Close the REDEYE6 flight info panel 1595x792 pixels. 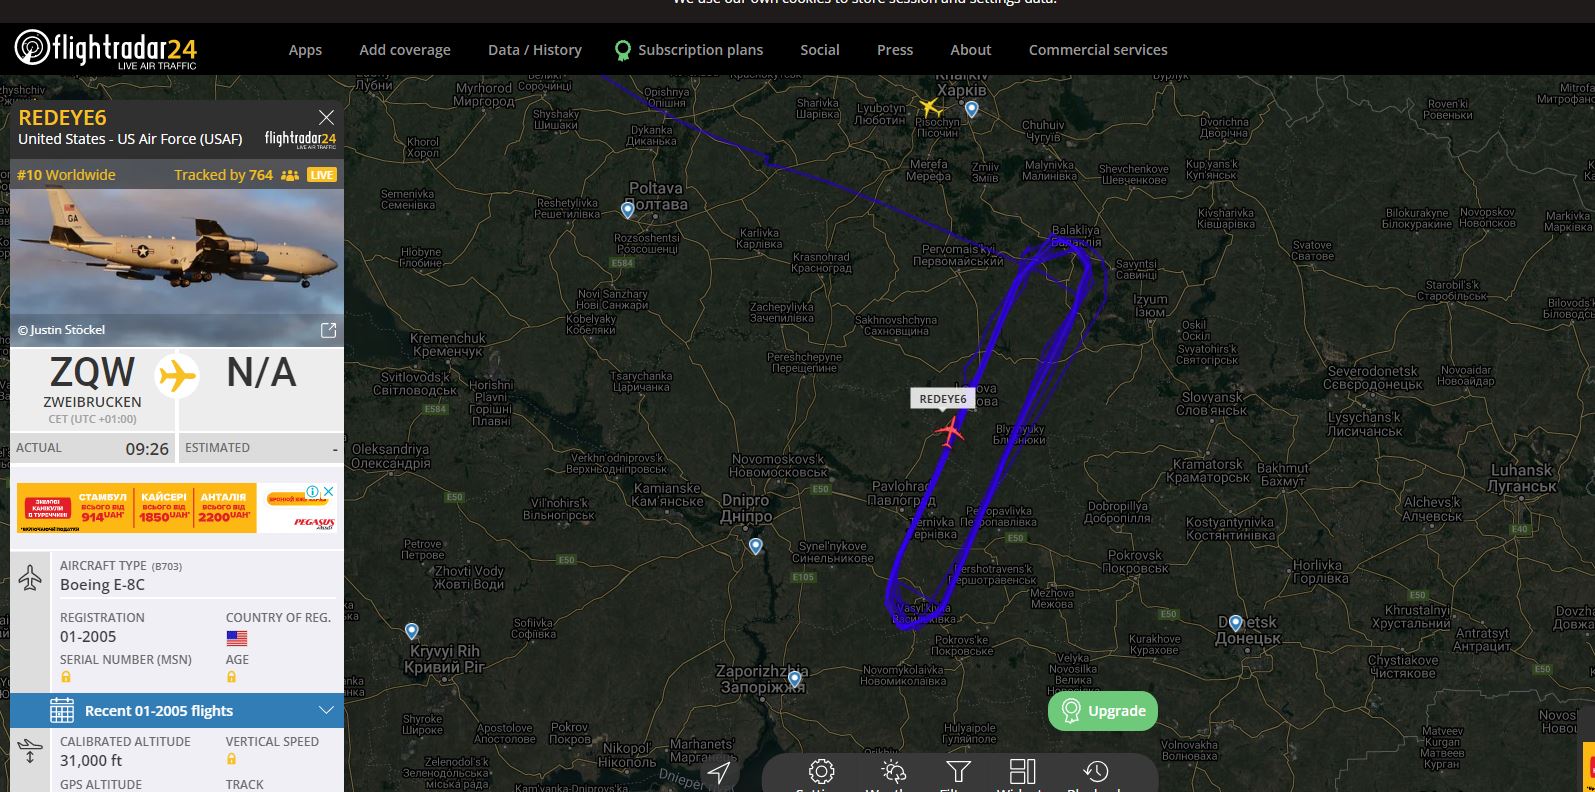[326, 117]
